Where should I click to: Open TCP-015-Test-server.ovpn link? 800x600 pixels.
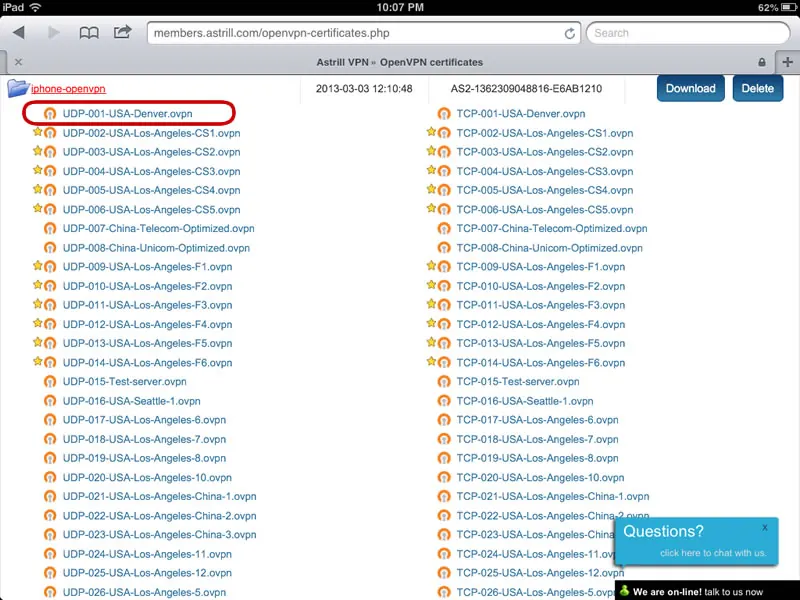(x=518, y=382)
